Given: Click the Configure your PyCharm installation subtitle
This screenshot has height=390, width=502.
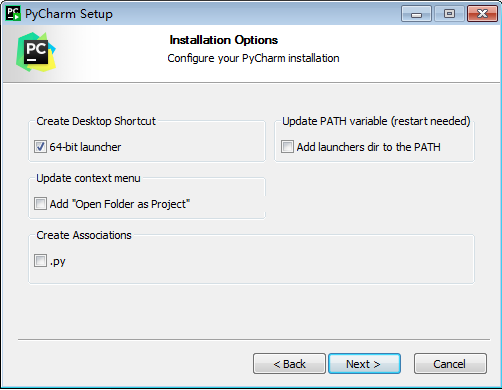Looking at the screenshot, I should (253, 58).
